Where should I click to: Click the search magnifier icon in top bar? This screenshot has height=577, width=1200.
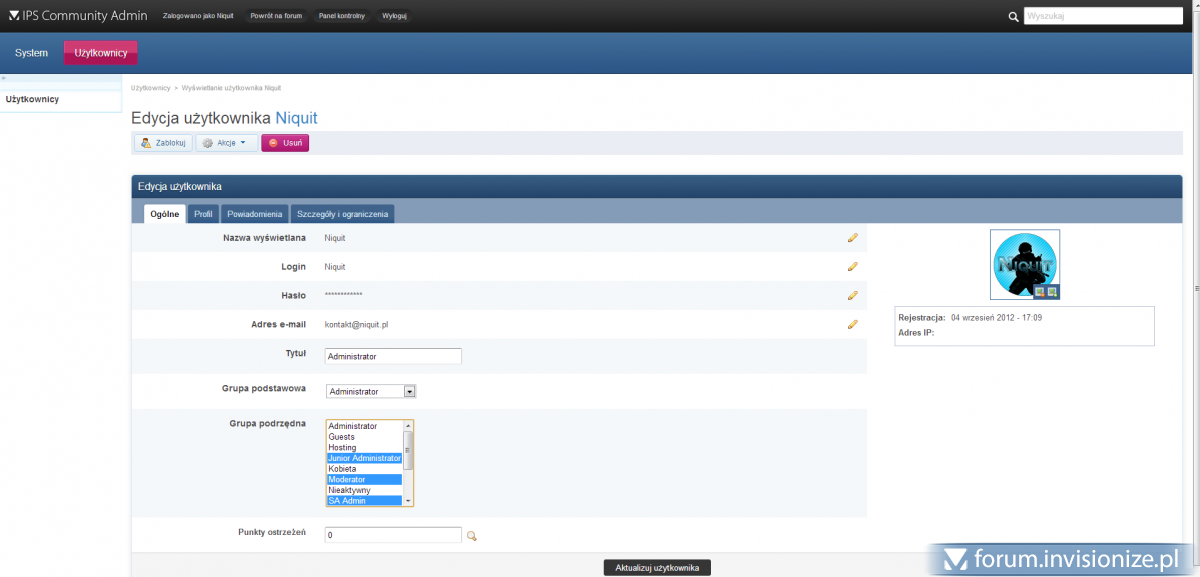pos(1014,17)
